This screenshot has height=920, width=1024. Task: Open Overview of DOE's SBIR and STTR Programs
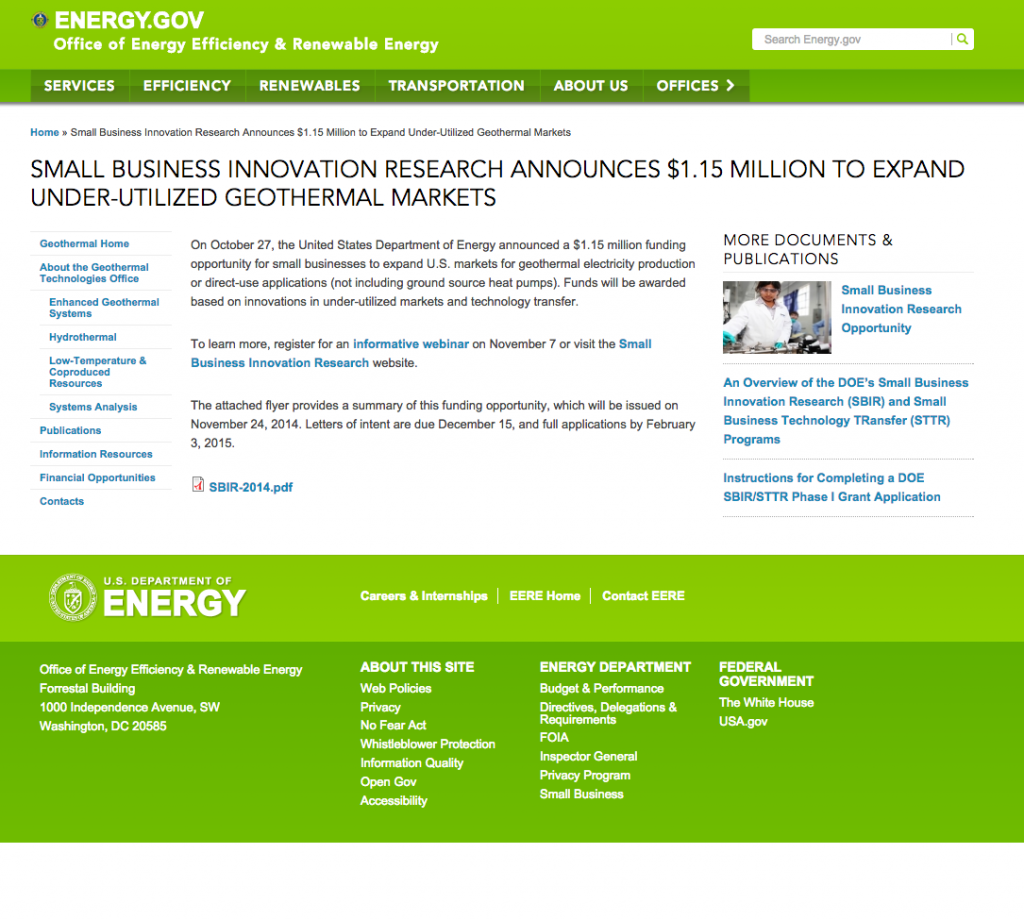(x=846, y=411)
